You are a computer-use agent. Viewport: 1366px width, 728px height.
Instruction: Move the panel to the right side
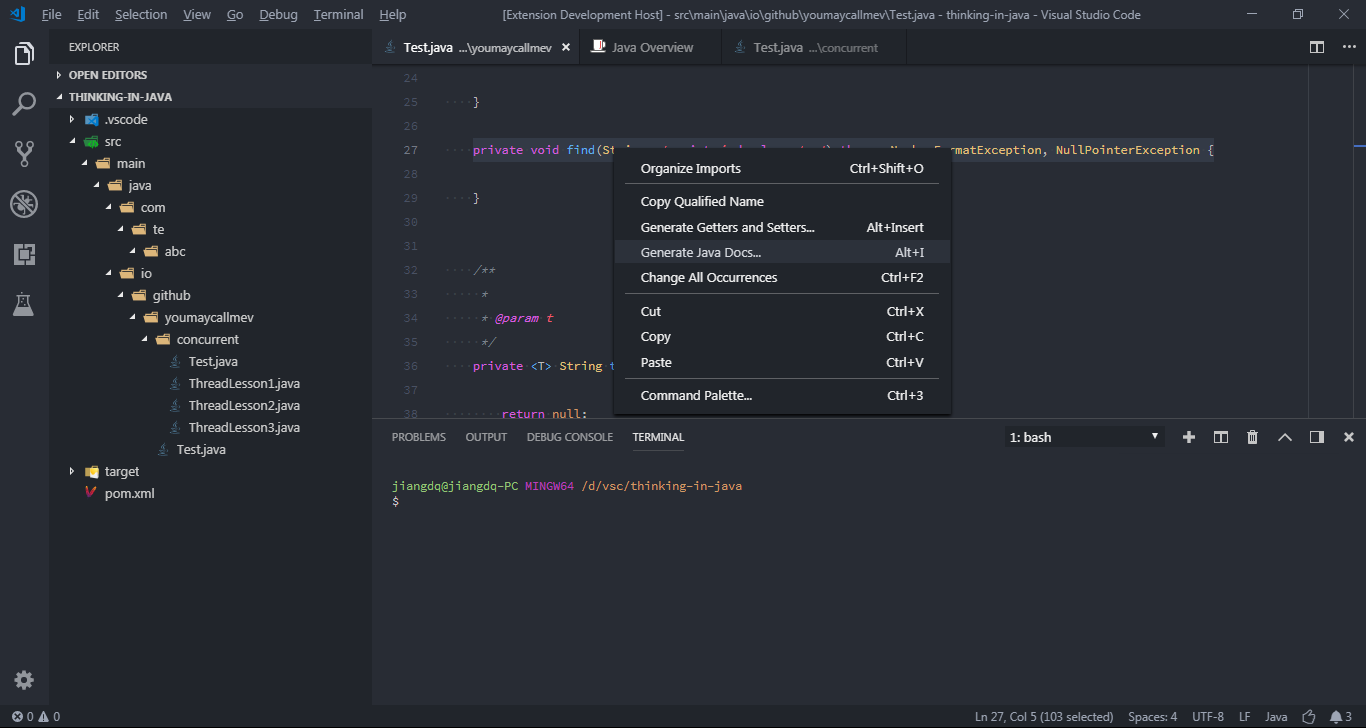point(1317,437)
